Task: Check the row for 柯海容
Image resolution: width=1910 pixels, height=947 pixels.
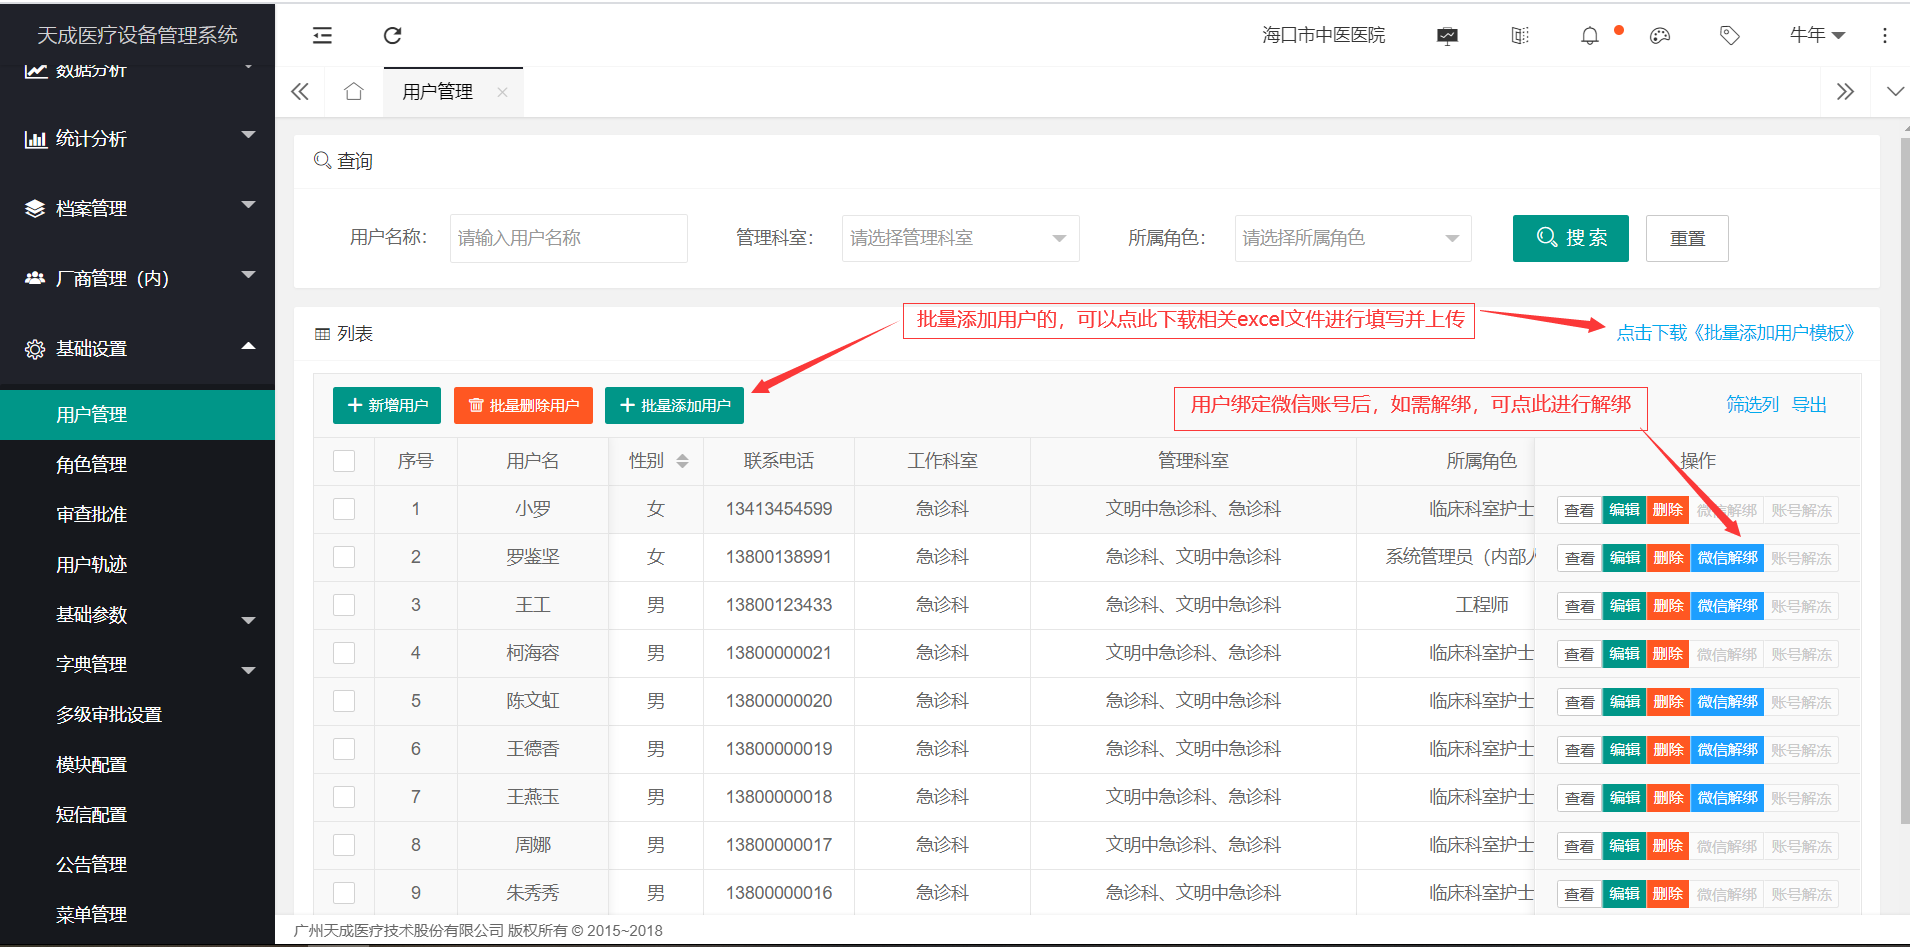Action: point(344,653)
